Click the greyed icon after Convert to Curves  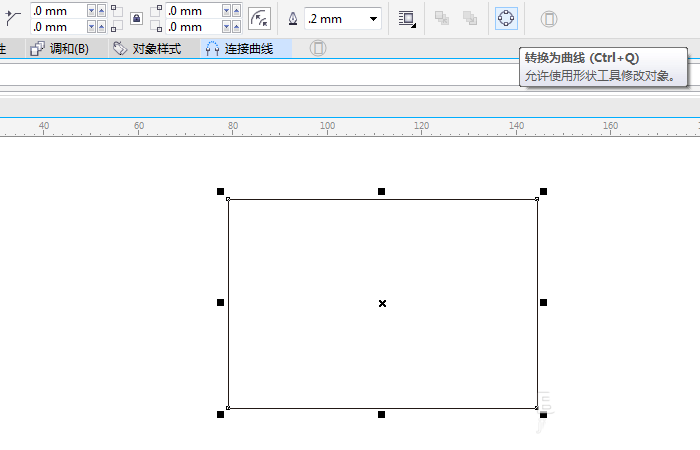549,18
